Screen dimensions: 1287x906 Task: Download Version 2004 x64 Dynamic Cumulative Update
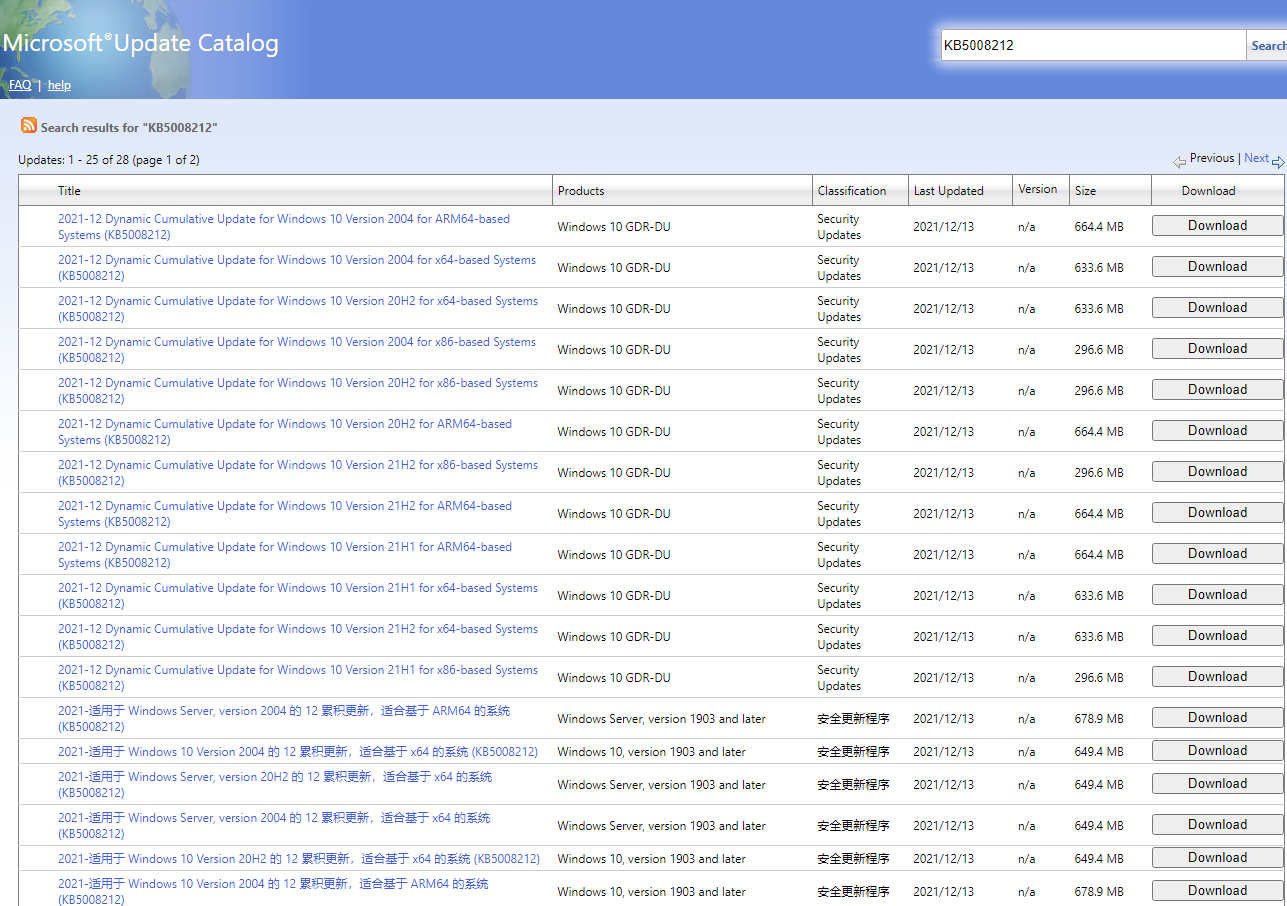[1217, 267]
